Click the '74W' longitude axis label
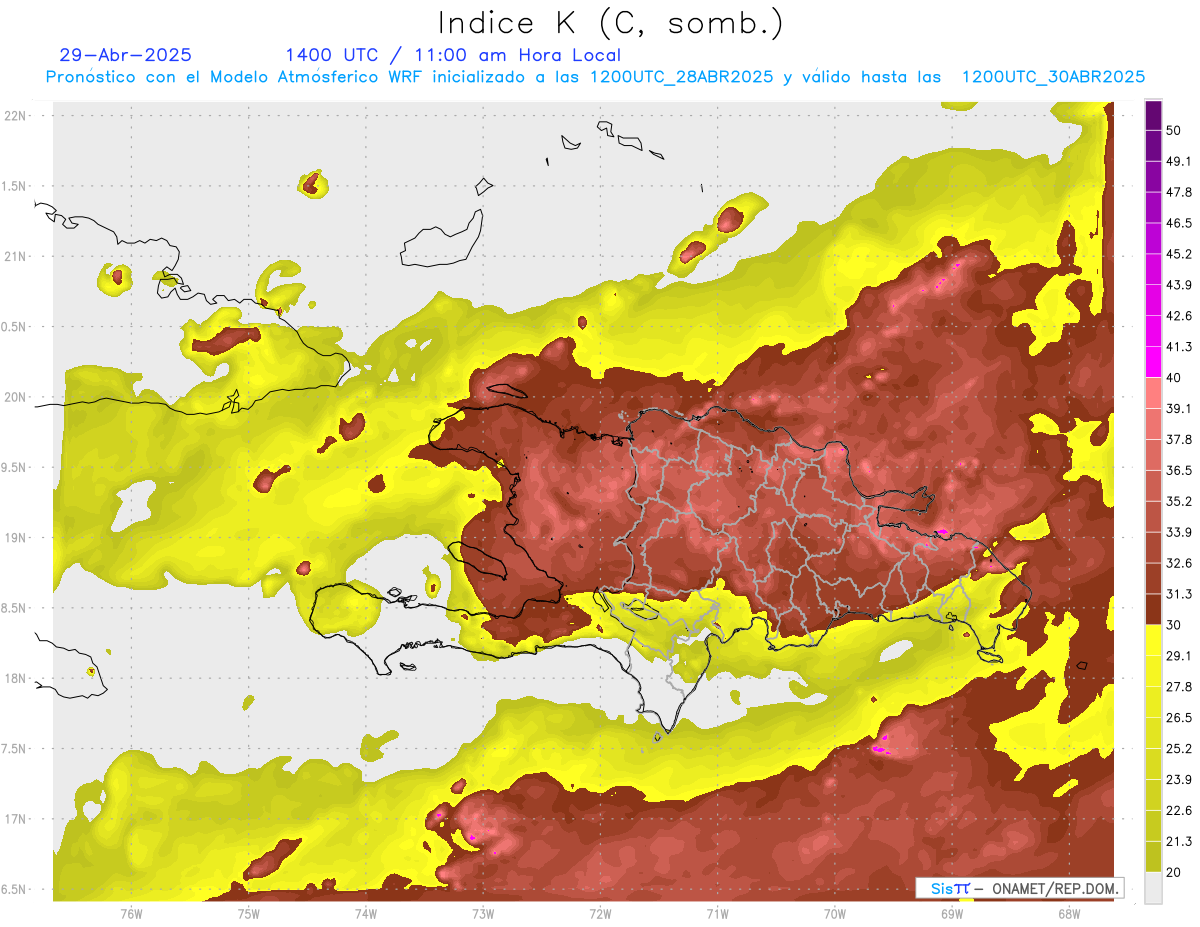This screenshot has width=1200, height=927. pyautogui.click(x=365, y=914)
